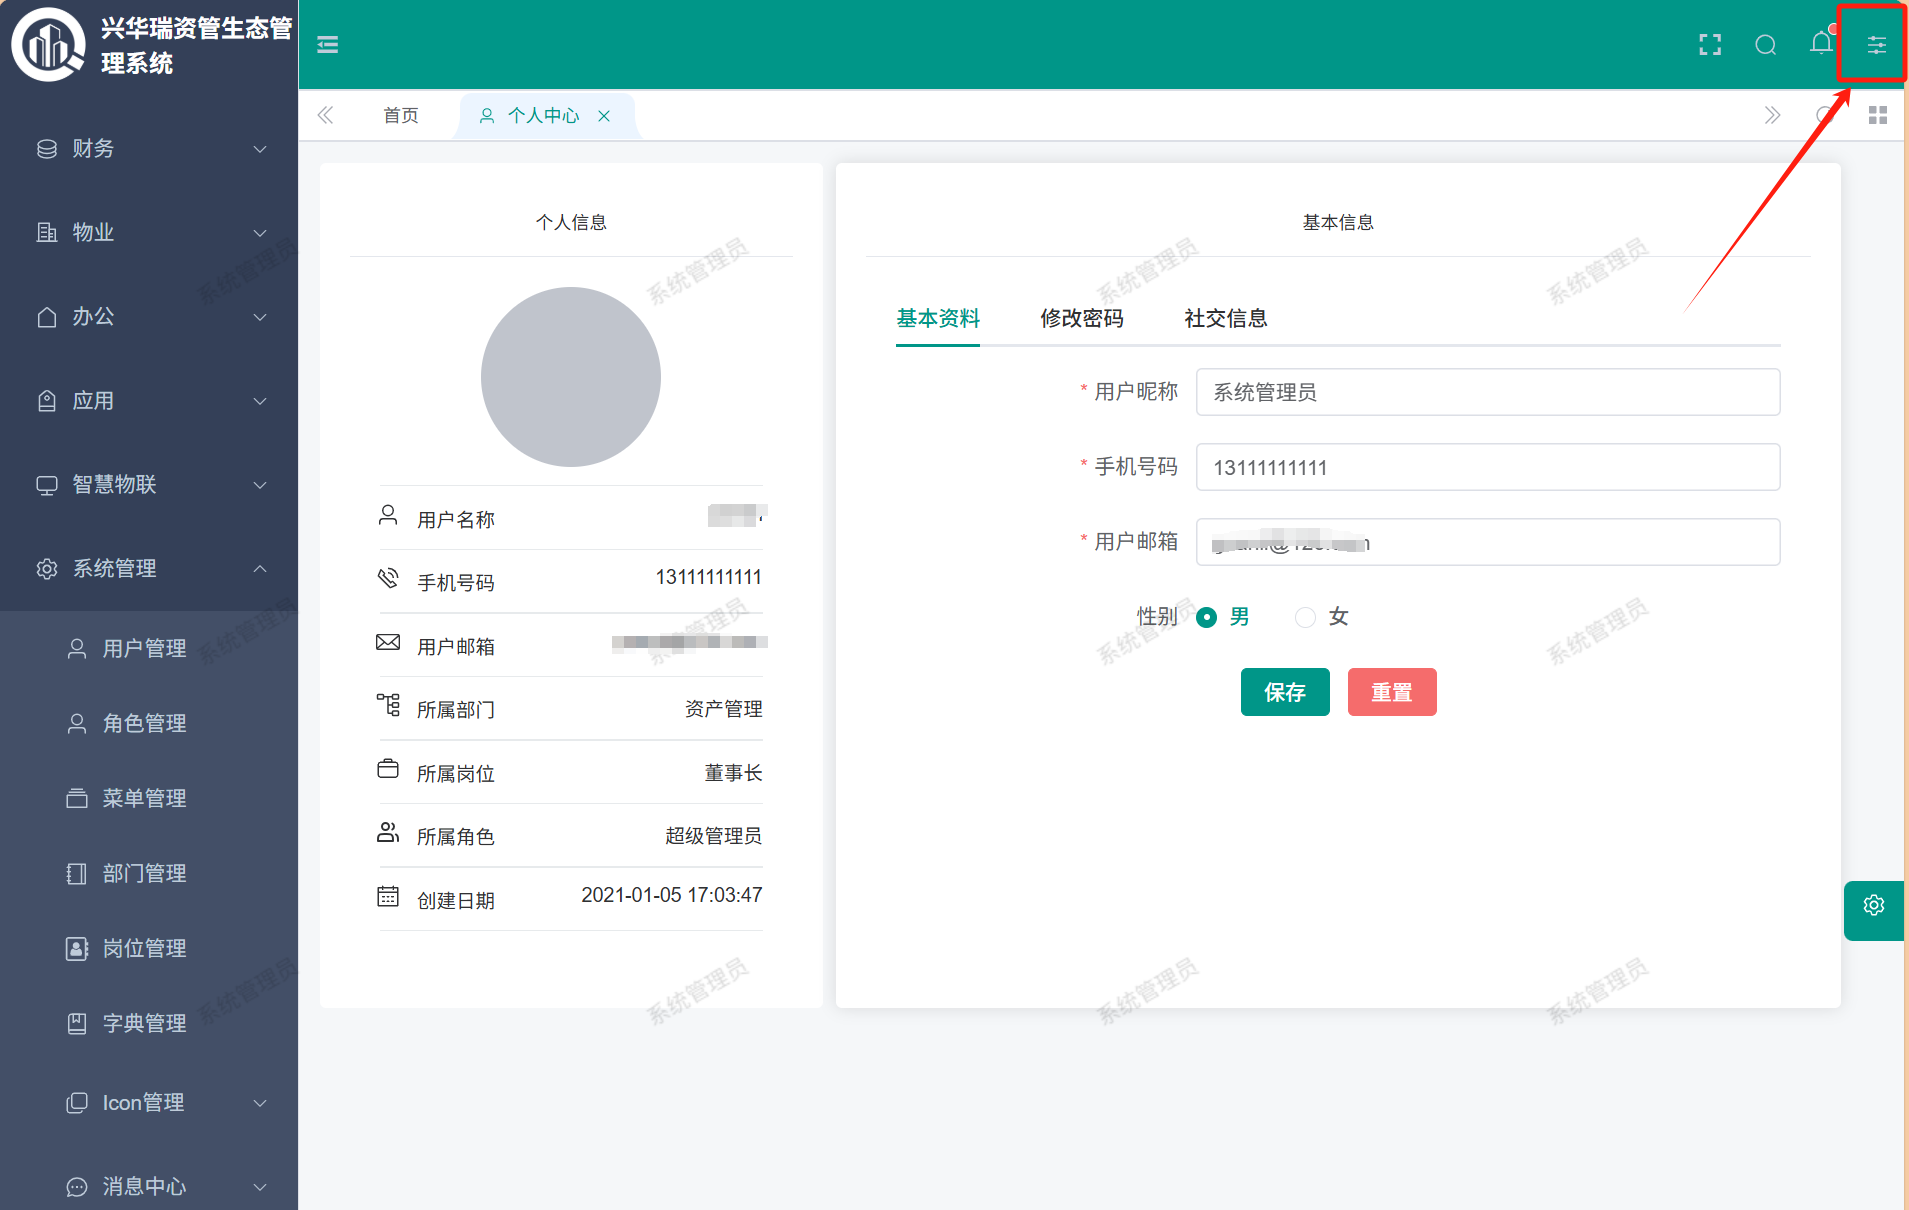The width and height of the screenshot is (1909, 1210).
Task: Switch to the 社交信息 tab
Action: coord(1225,319)
